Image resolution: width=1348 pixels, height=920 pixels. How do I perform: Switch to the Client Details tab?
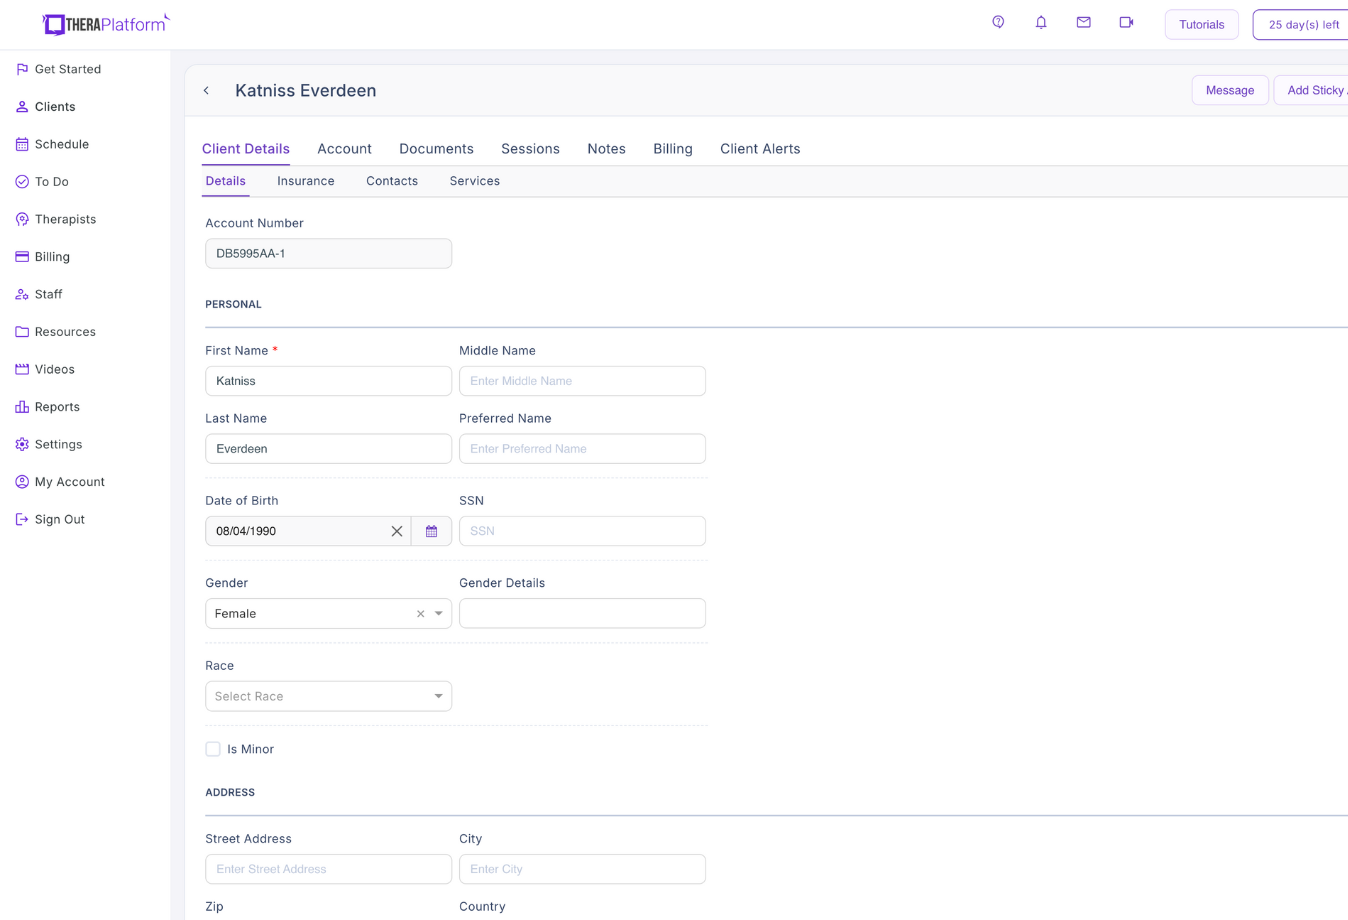pyautogui.click(x=246, y=149)
